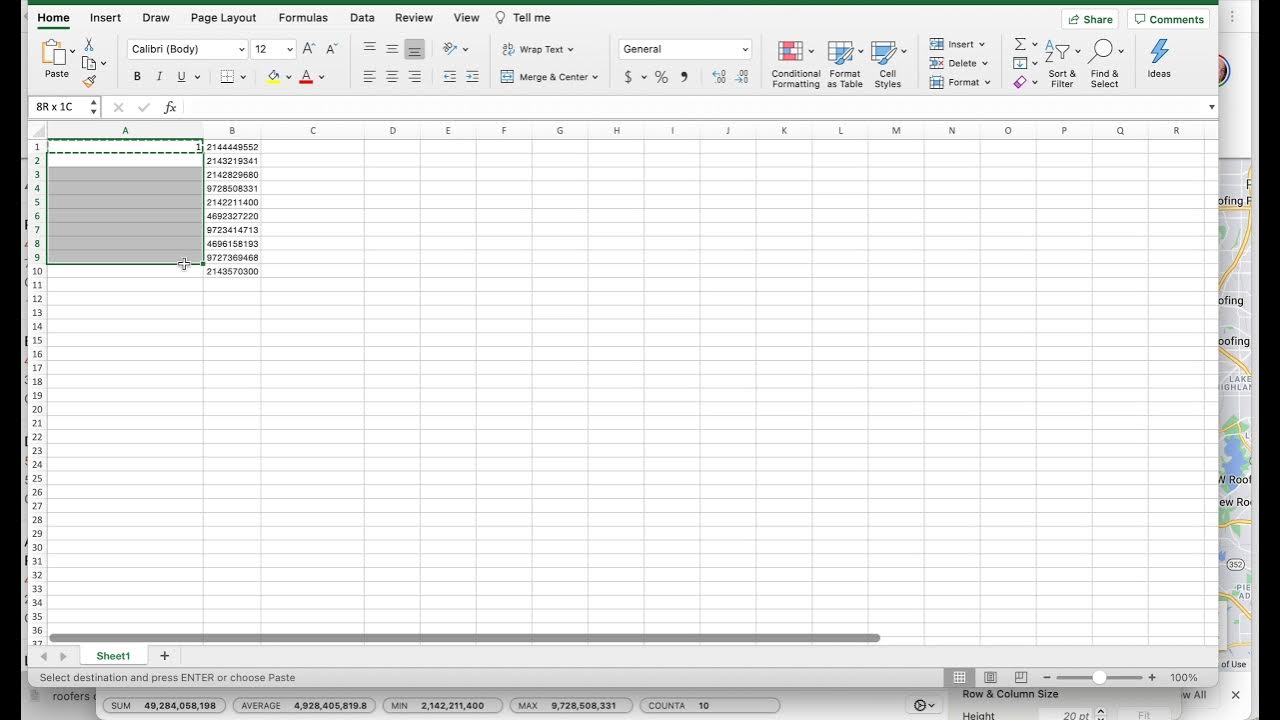Add a new sheet with plus
Screen dimensions: 1280x720
(165, 656)
